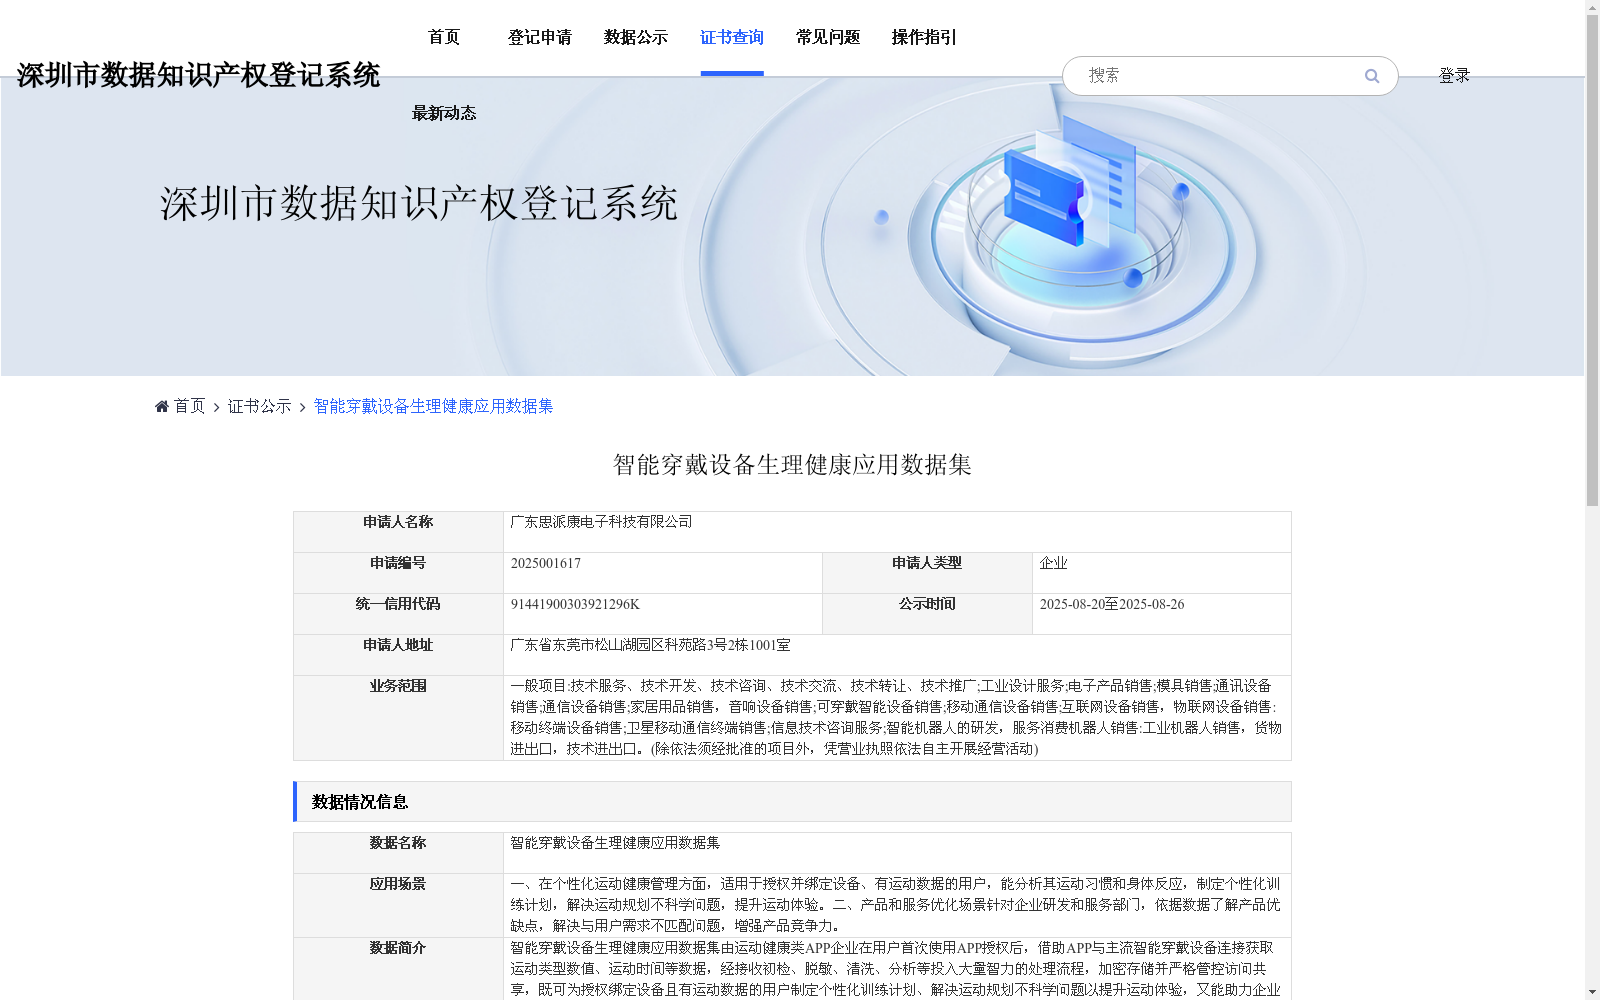Click the 应用场景 label cell
The width and height of the screenshot is (1600, 1000).
tap(398, 905)
